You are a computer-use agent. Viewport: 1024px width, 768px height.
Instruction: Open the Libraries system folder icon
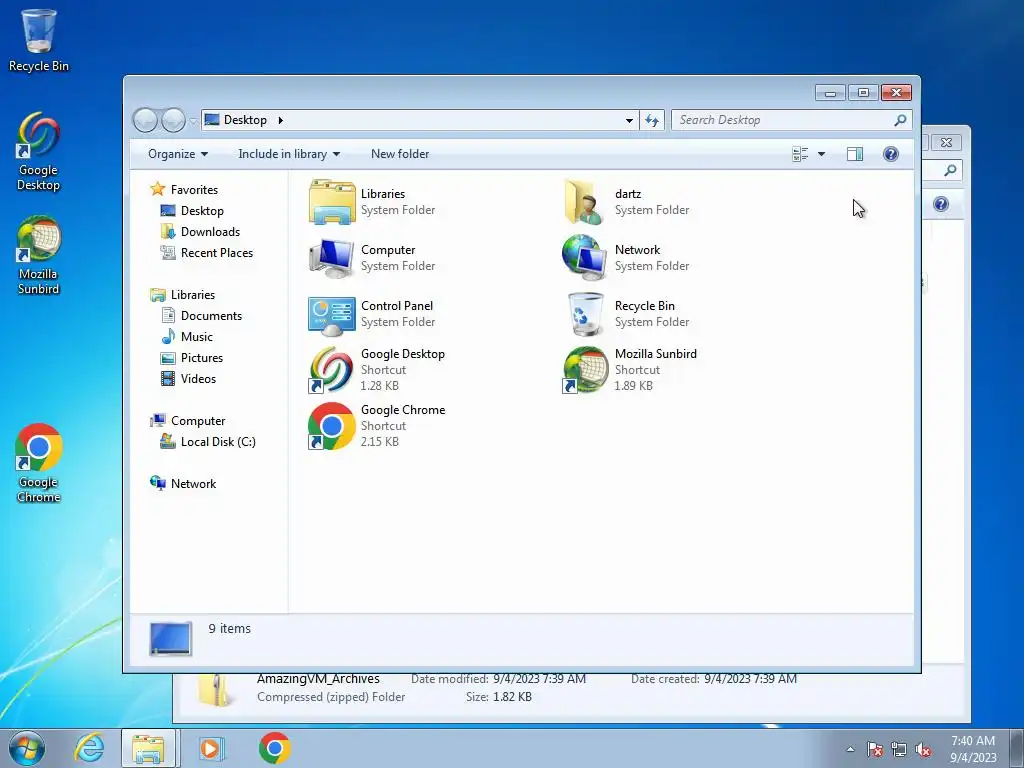332,202
